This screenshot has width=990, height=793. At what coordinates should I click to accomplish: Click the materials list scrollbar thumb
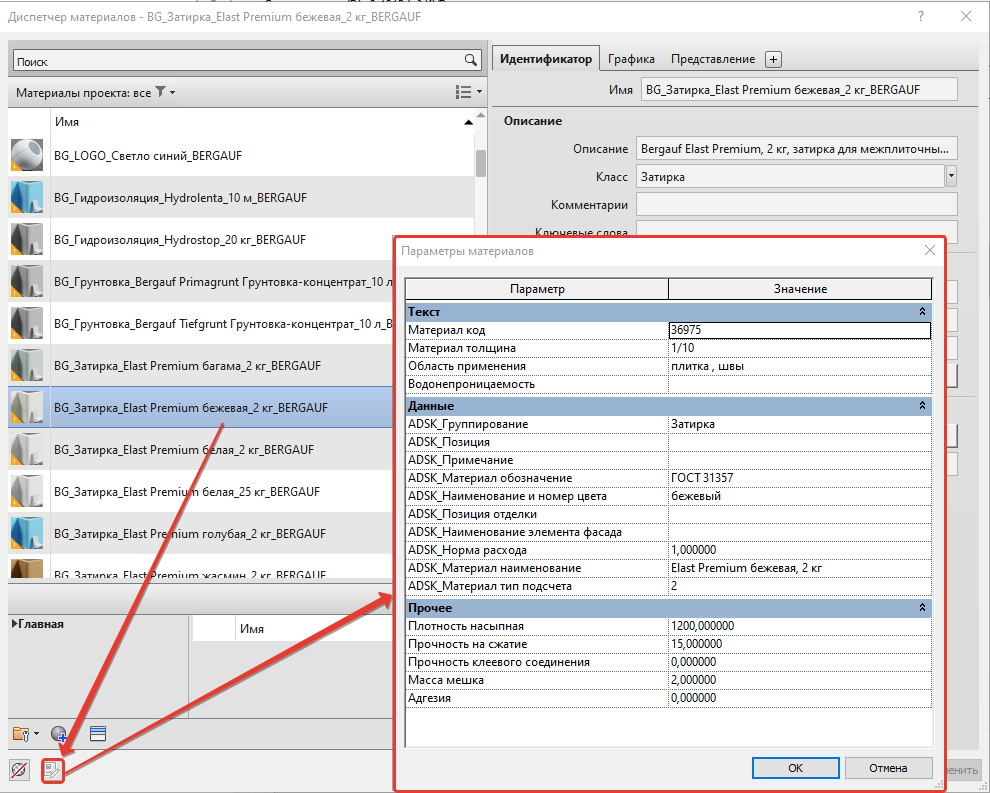tap(480, 163)
